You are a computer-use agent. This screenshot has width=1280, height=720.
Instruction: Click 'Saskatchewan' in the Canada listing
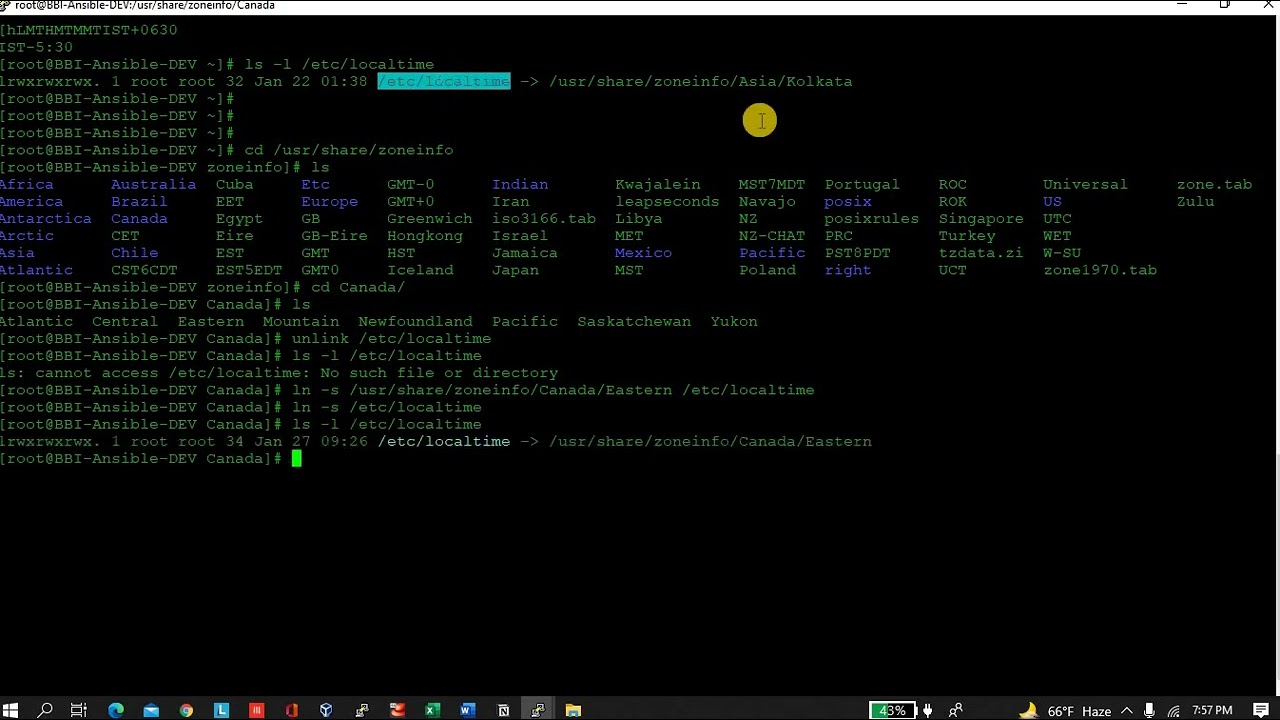634,321
